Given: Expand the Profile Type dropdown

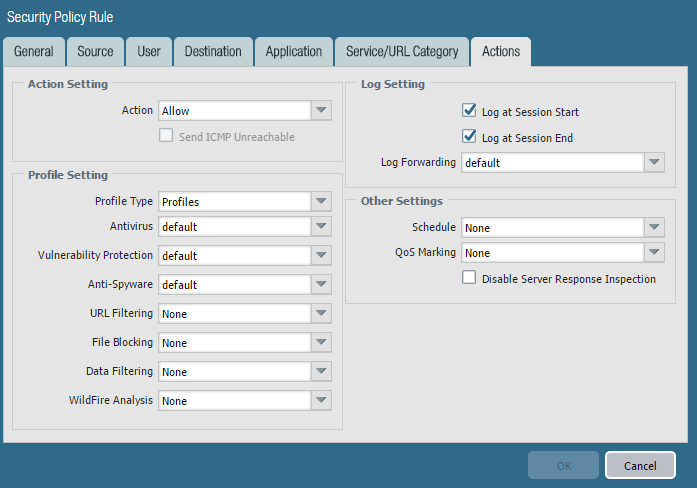Looking at the screenshot, I should pos(321,201).
